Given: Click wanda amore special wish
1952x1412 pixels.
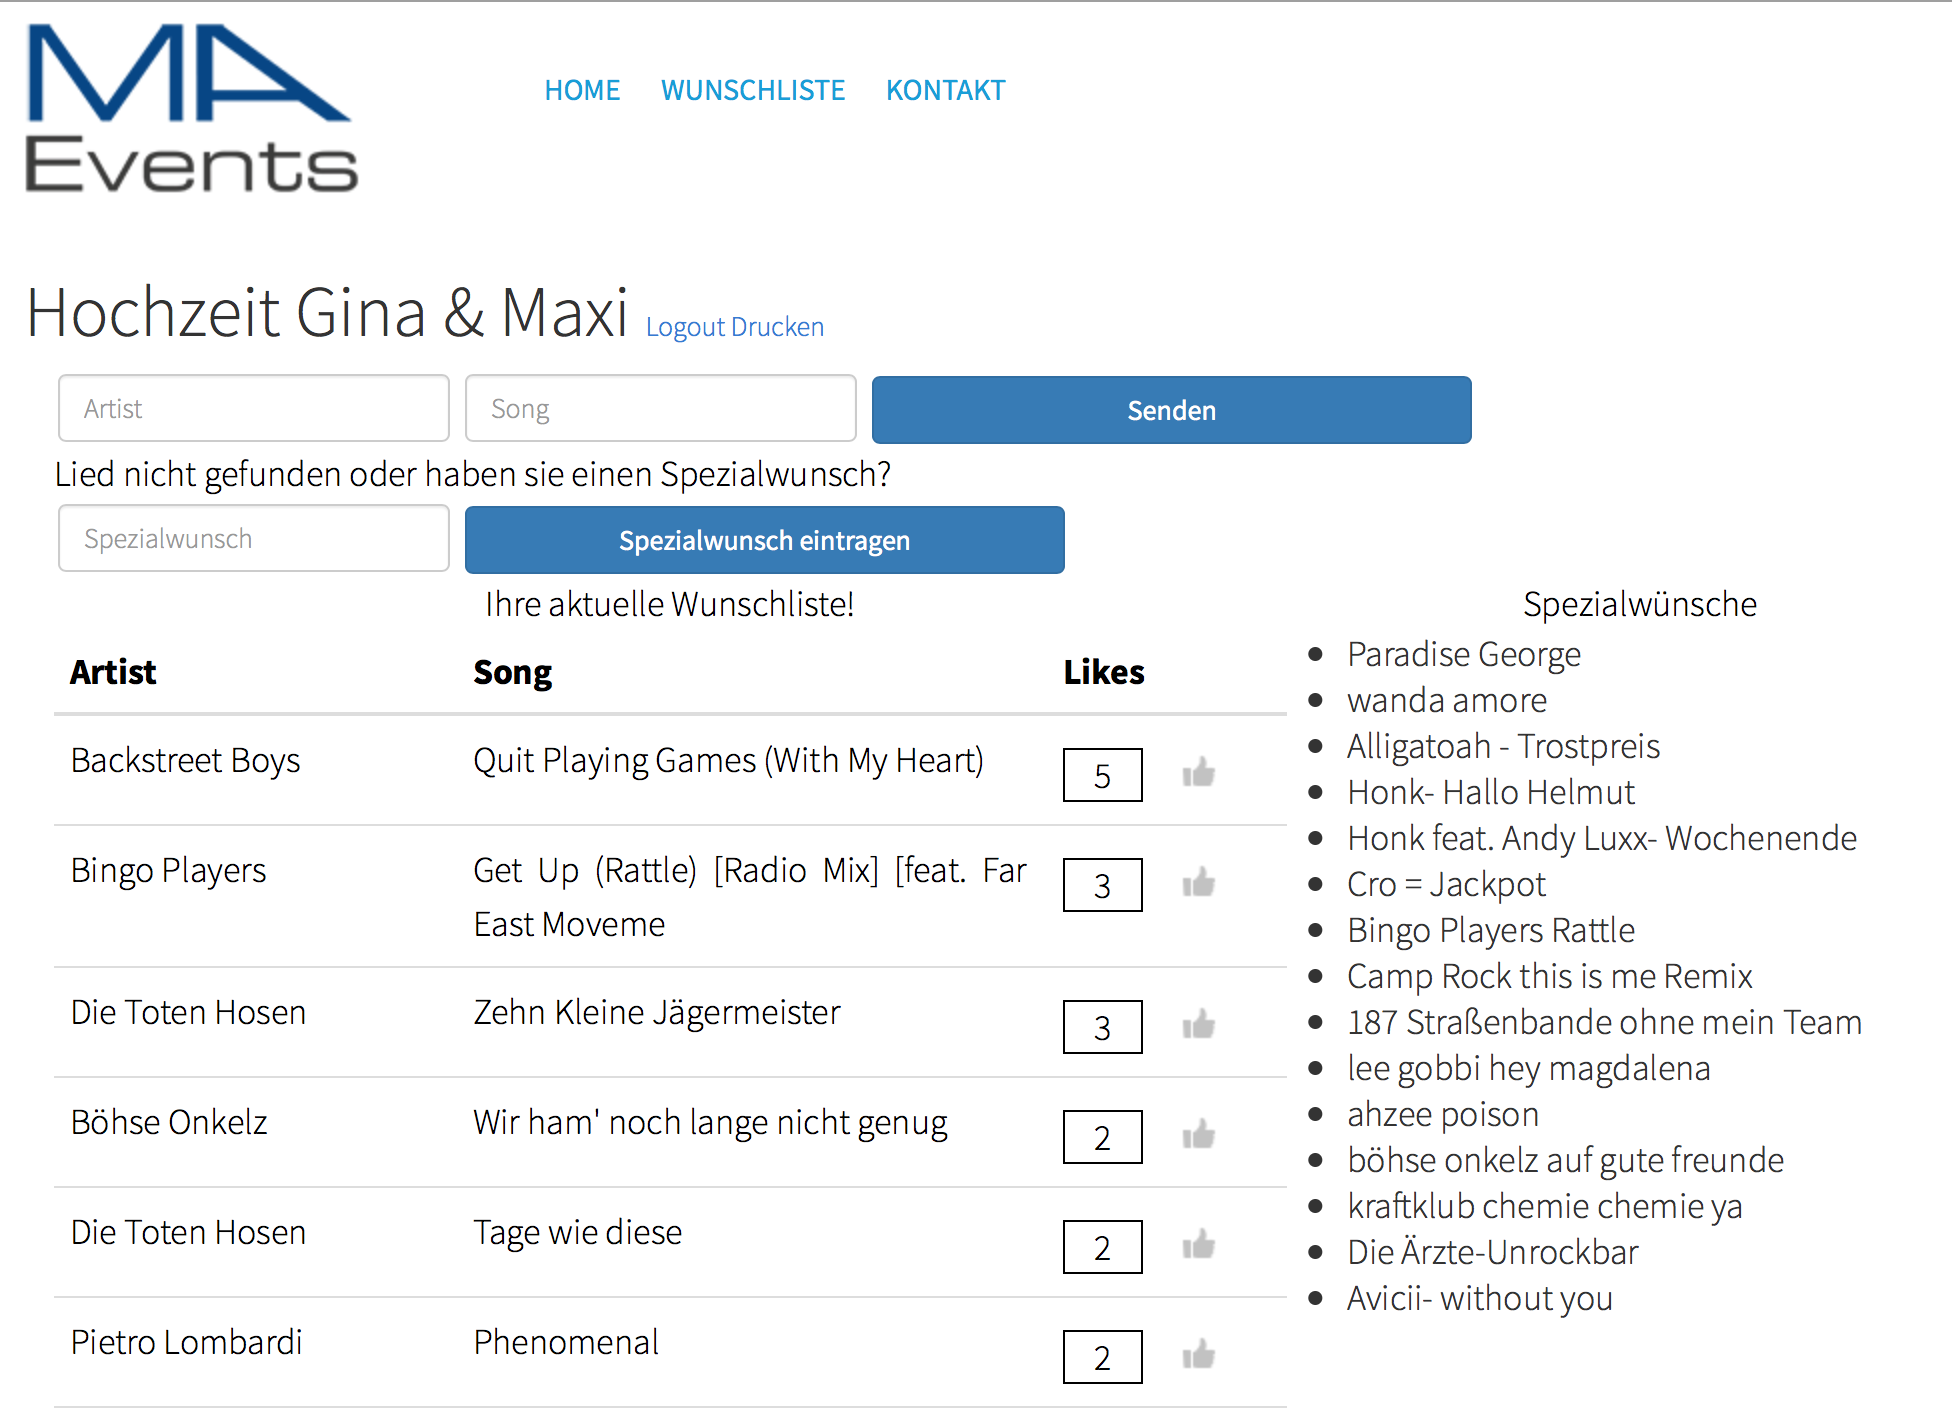Looking at the screenshot, I should click(1447, 700).
